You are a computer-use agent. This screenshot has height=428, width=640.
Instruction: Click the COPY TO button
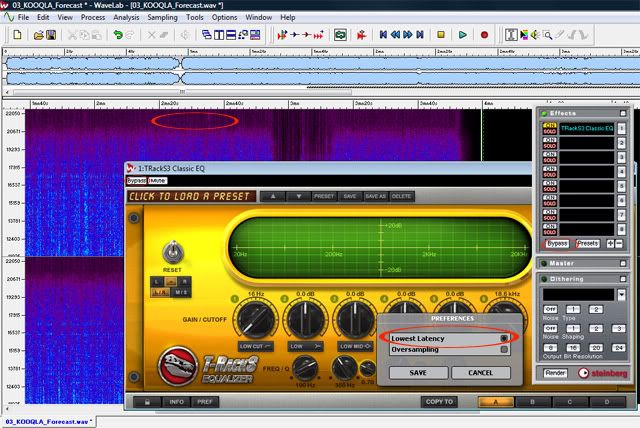coord(439,402)
